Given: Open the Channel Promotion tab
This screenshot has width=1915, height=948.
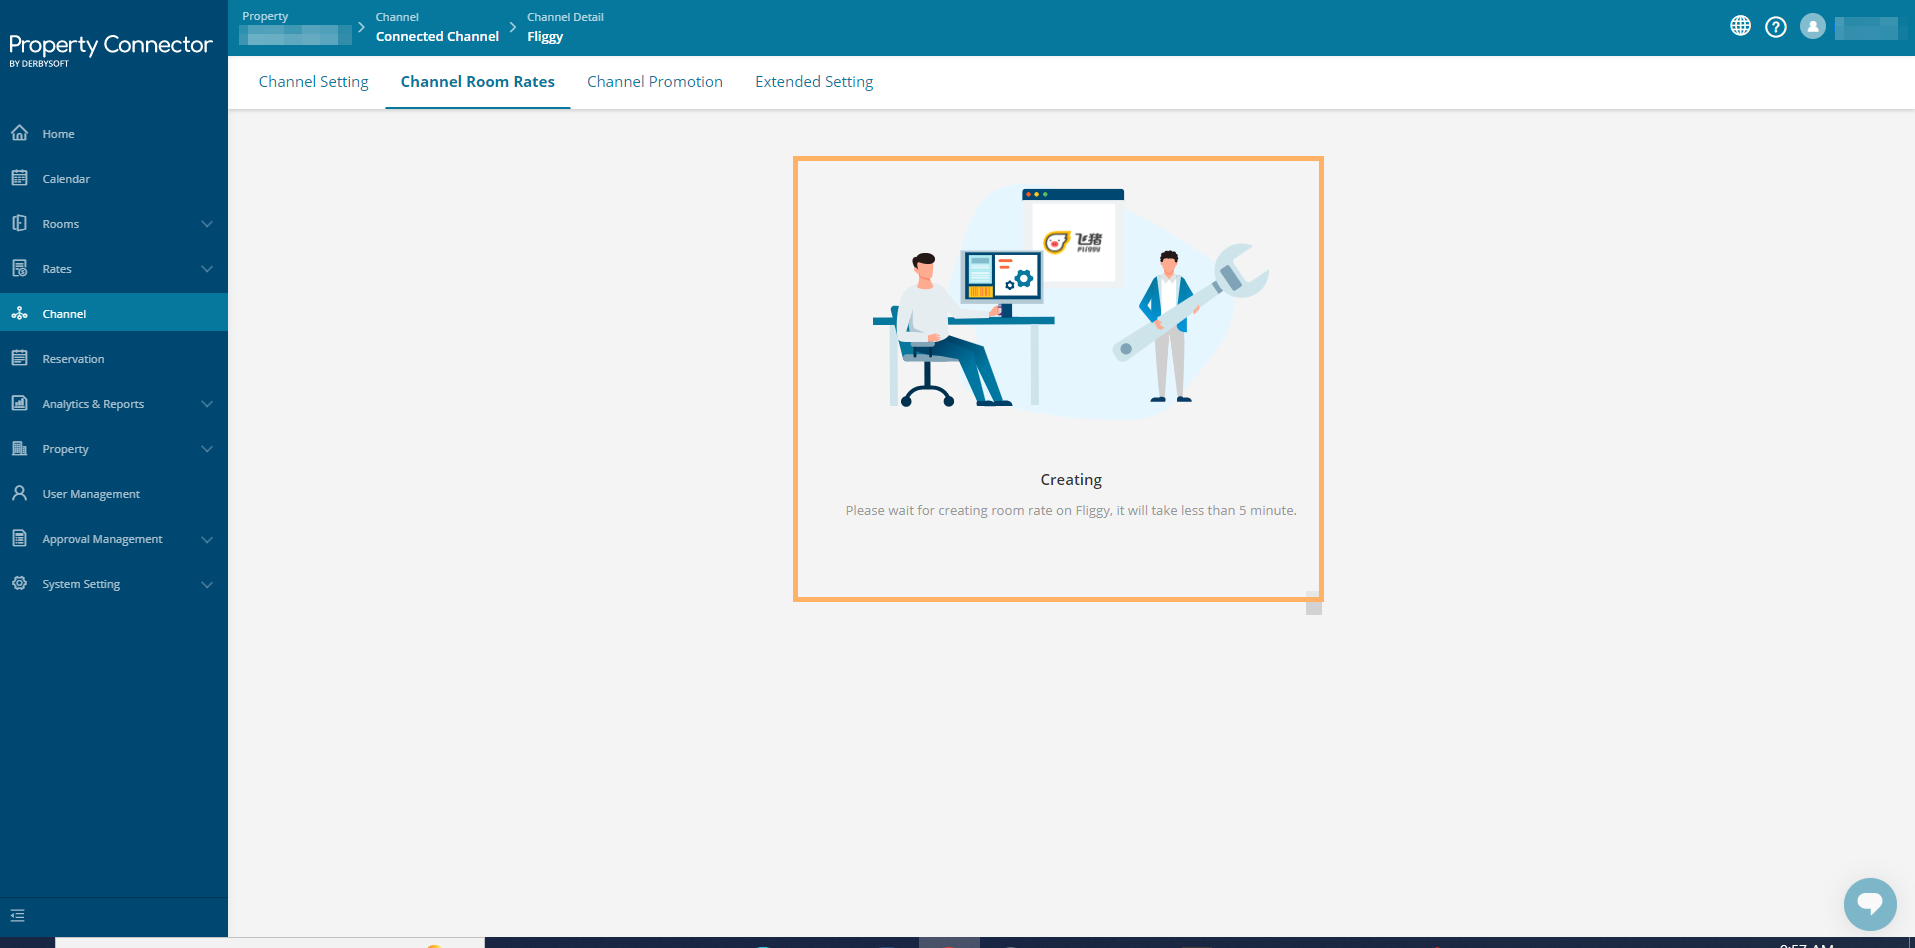Looking at the screenshot, I should click(655, 82).
